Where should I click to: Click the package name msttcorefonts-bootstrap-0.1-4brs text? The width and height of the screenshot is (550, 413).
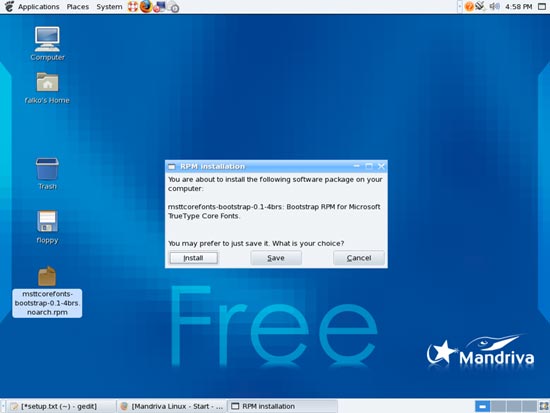coord(225,207)
